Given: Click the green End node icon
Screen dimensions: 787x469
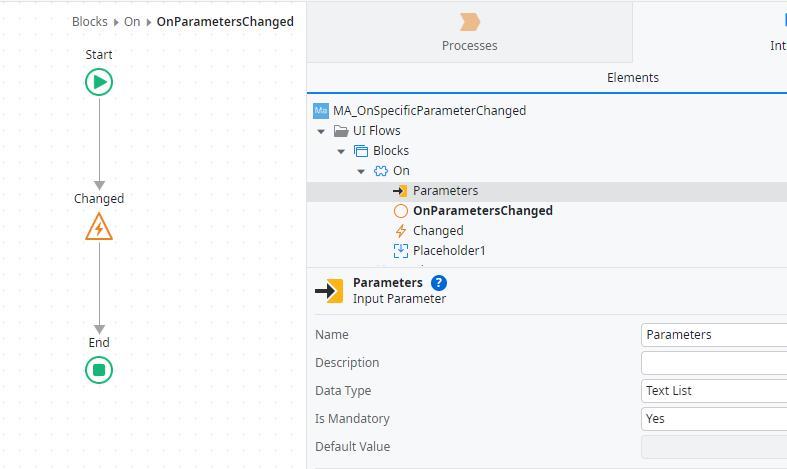Looking at the screenshot, I should tap(99, 370).
